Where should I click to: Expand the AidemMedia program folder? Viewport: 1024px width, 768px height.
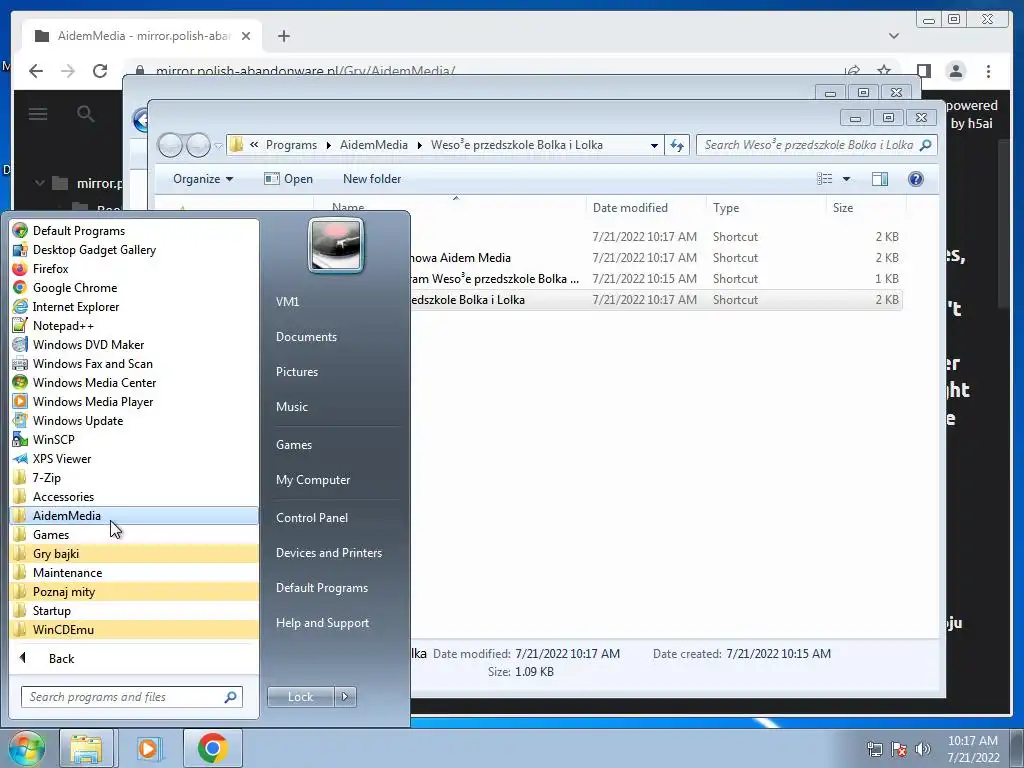click(134, 515)
